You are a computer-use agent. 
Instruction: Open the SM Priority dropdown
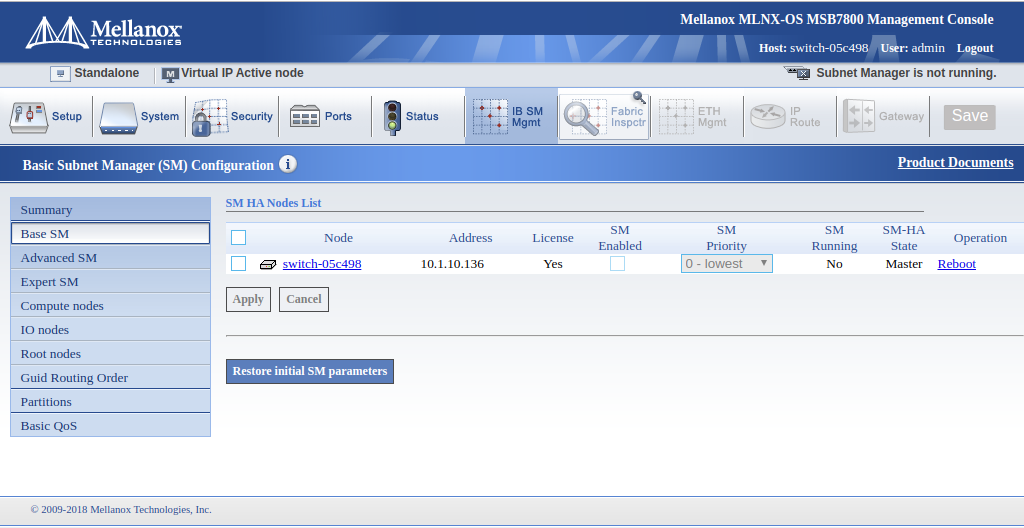726,263
